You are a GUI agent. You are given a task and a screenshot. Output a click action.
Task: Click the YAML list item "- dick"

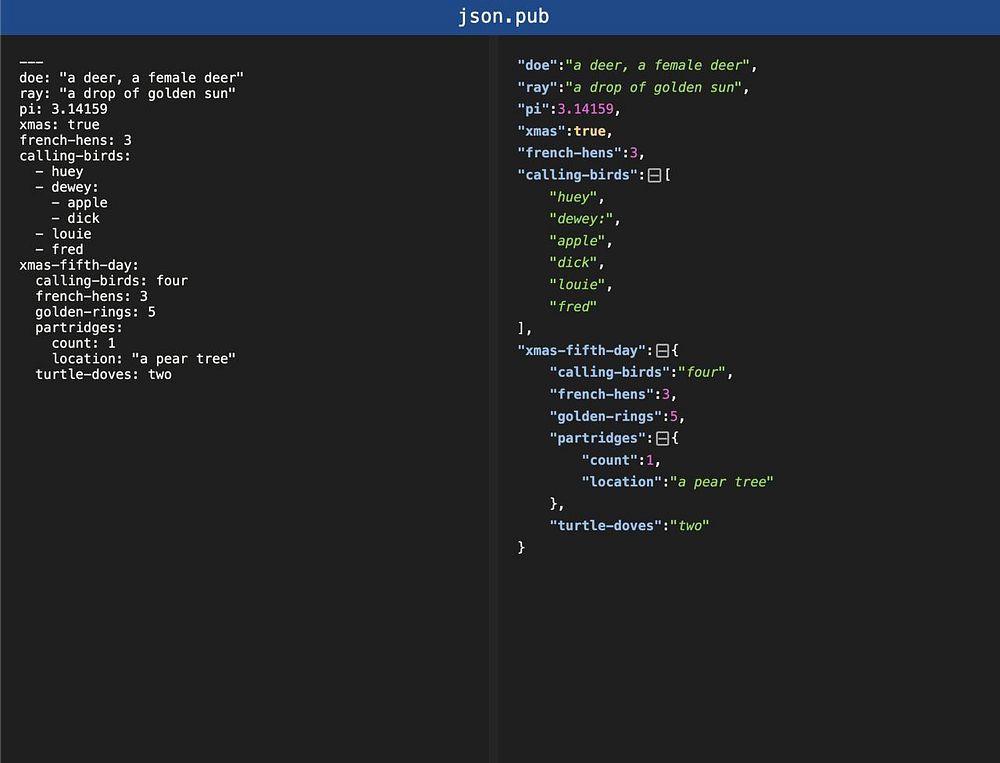pos(75,218)
